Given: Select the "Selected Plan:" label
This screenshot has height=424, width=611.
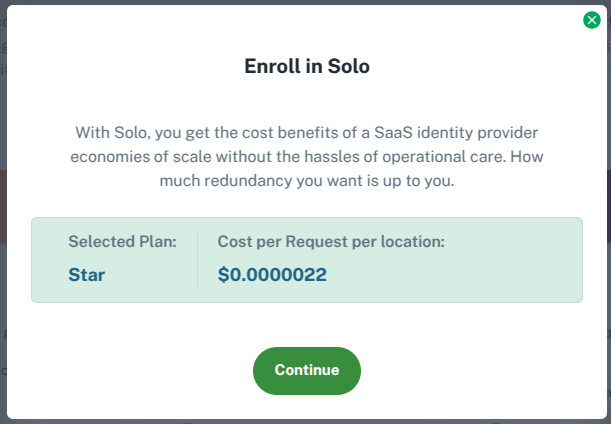Looking at the screenshot, I should 122,242.
